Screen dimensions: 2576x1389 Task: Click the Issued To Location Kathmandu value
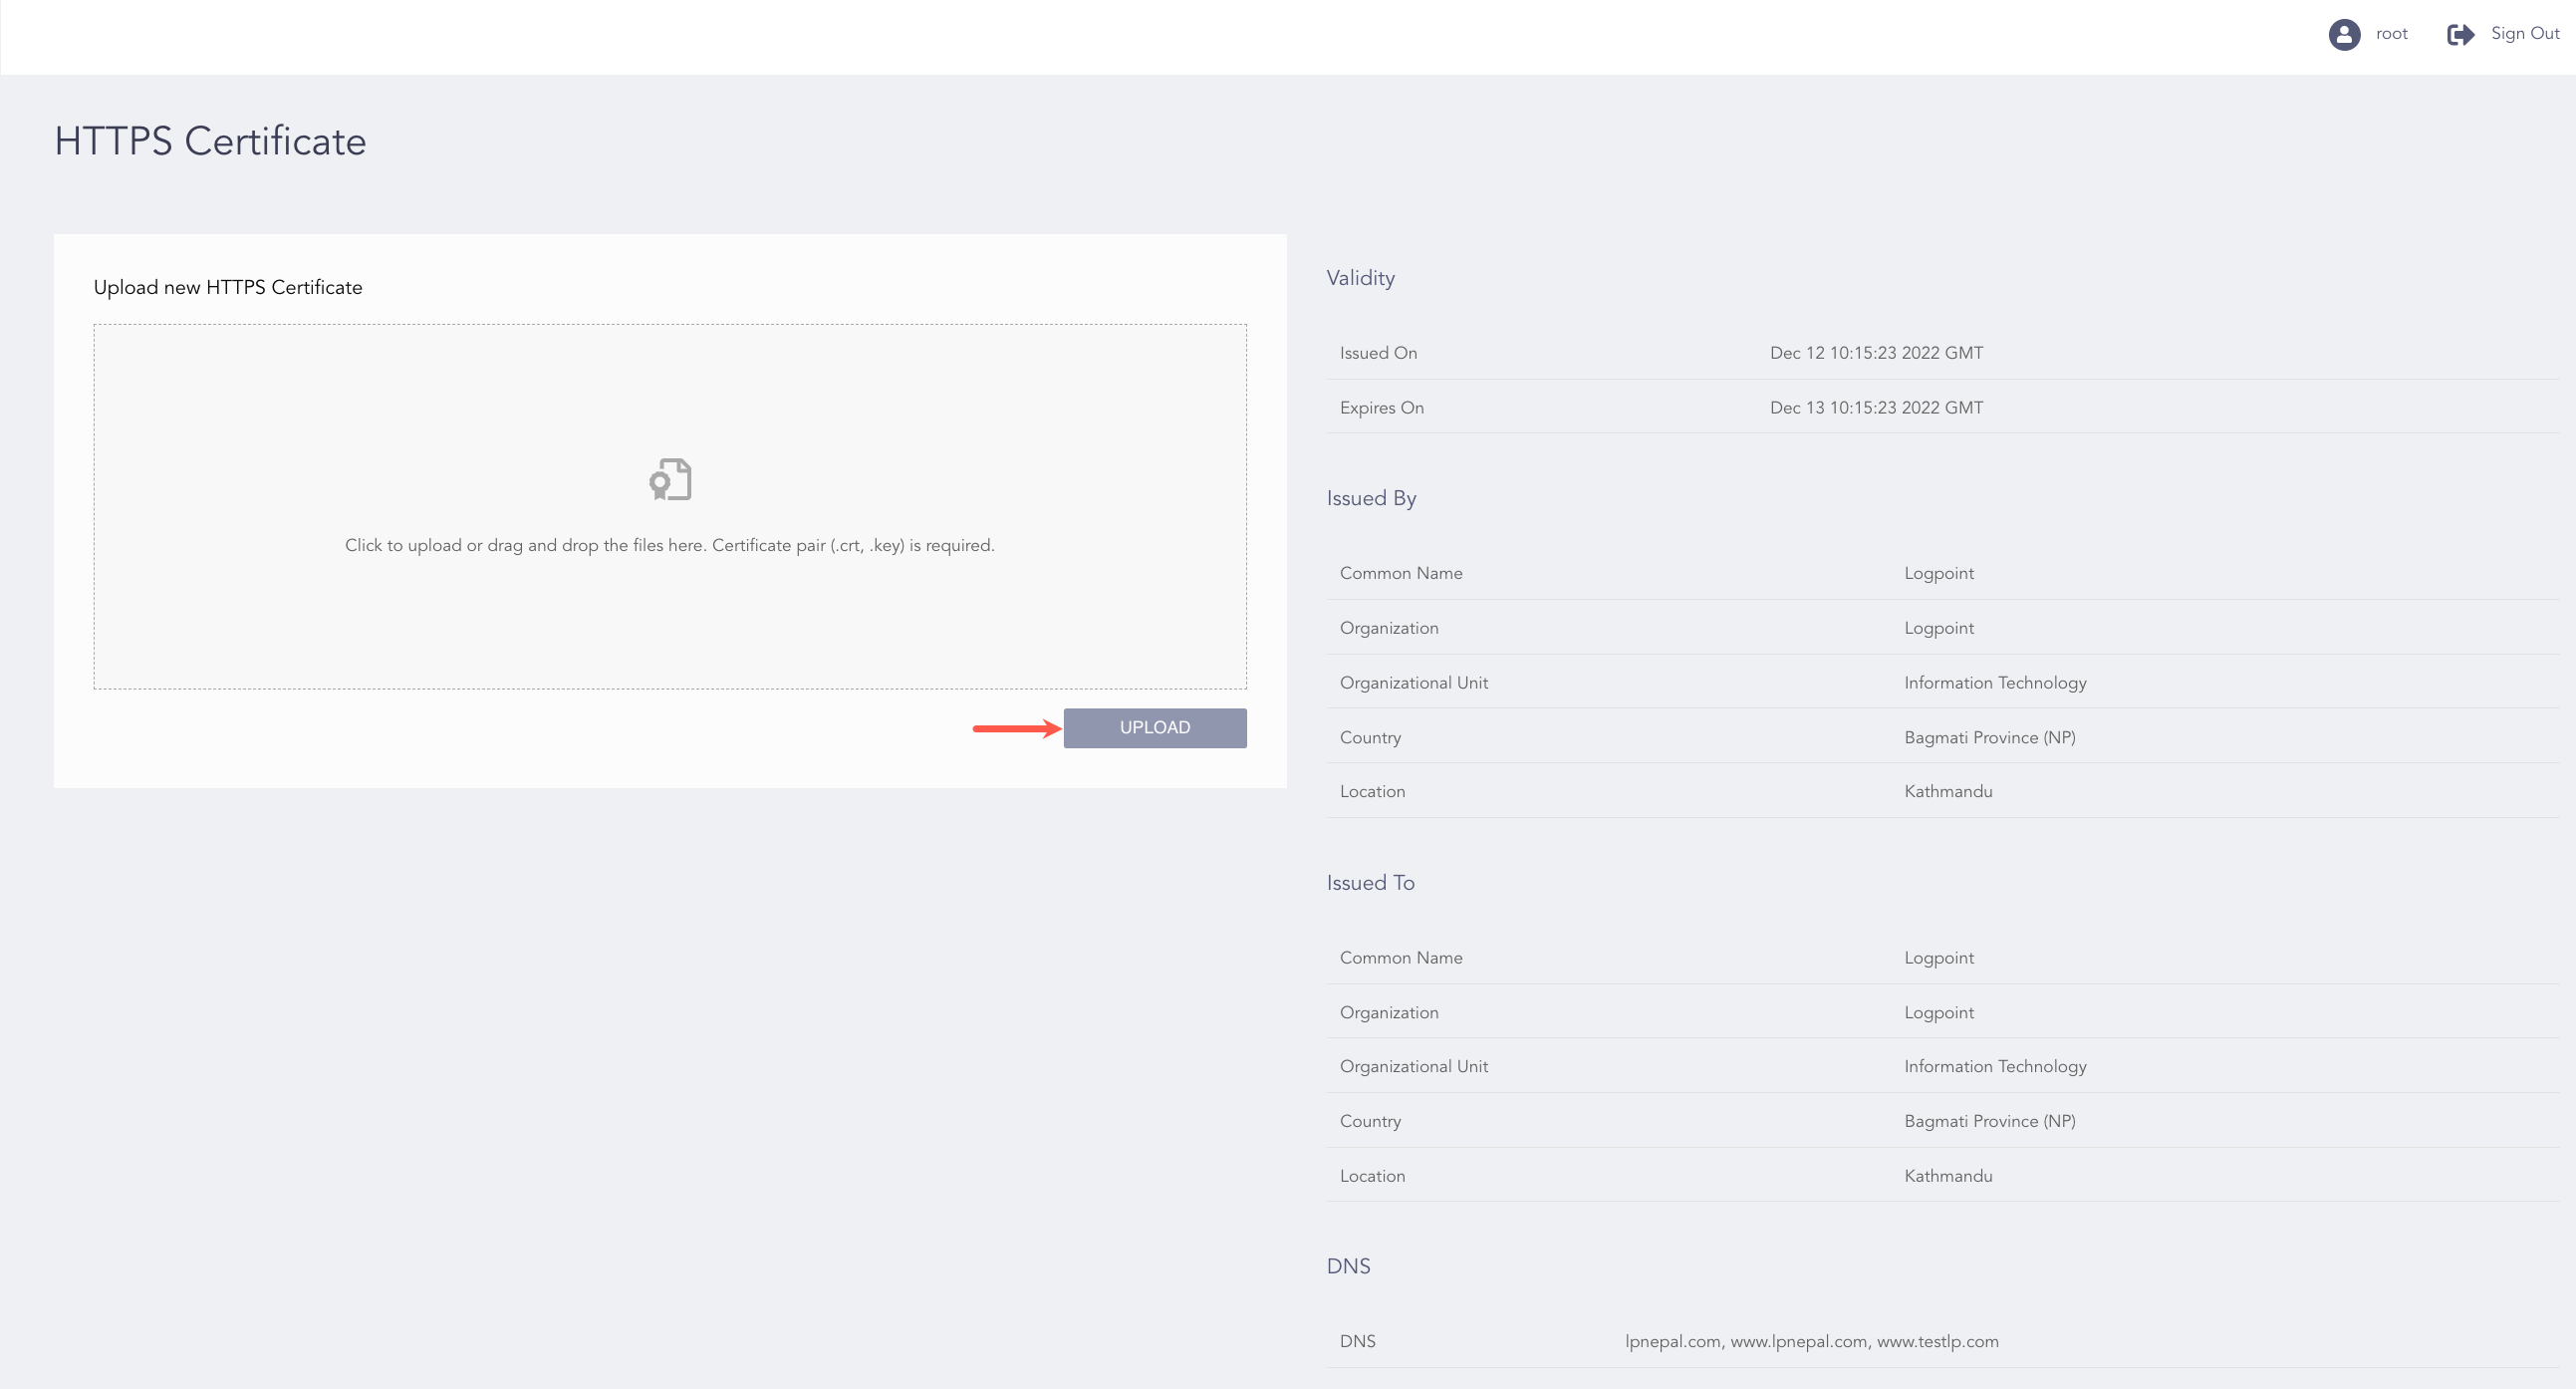click(x=1947, y=1176)
